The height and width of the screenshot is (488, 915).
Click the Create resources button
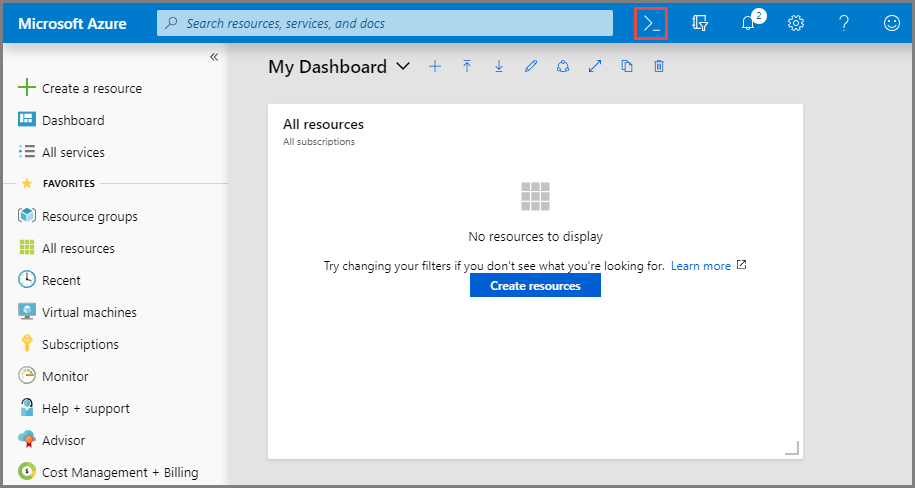pyautogui.click(x=535, y=285)
